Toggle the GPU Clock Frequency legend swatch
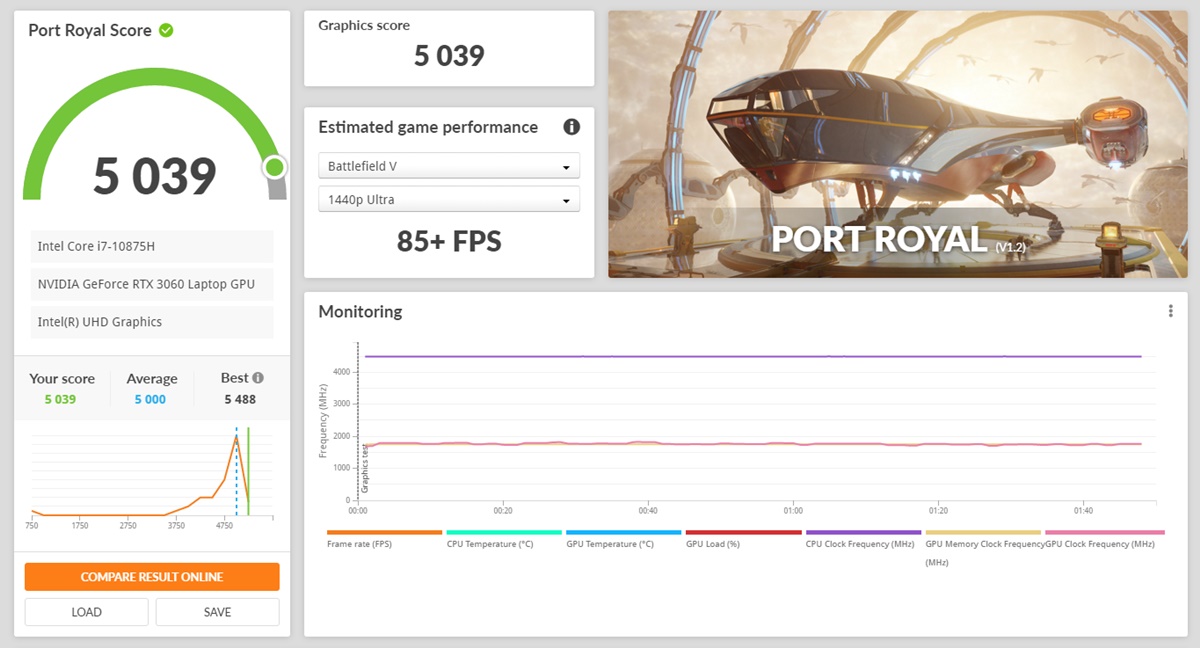The image size is (1200, 648). tap(1104, 532)
